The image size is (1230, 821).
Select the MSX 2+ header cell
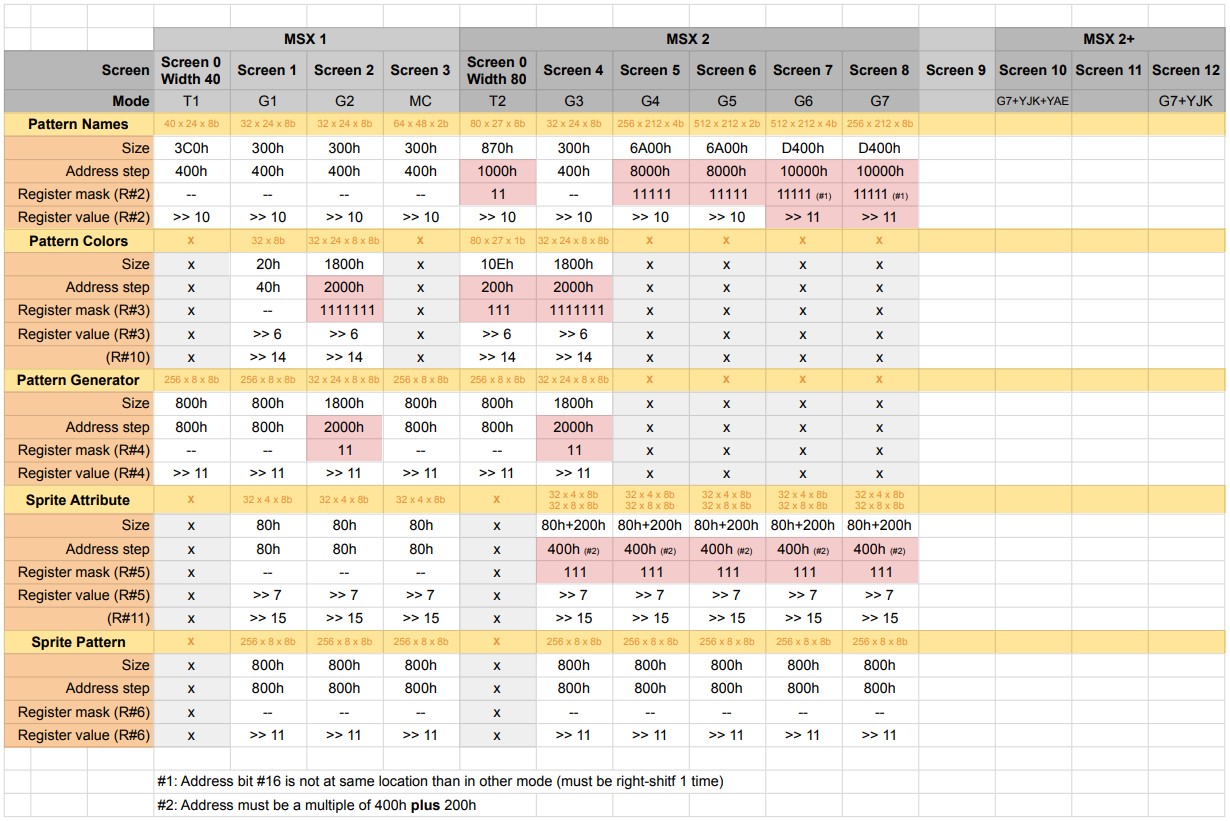(x=1109, y=39)
